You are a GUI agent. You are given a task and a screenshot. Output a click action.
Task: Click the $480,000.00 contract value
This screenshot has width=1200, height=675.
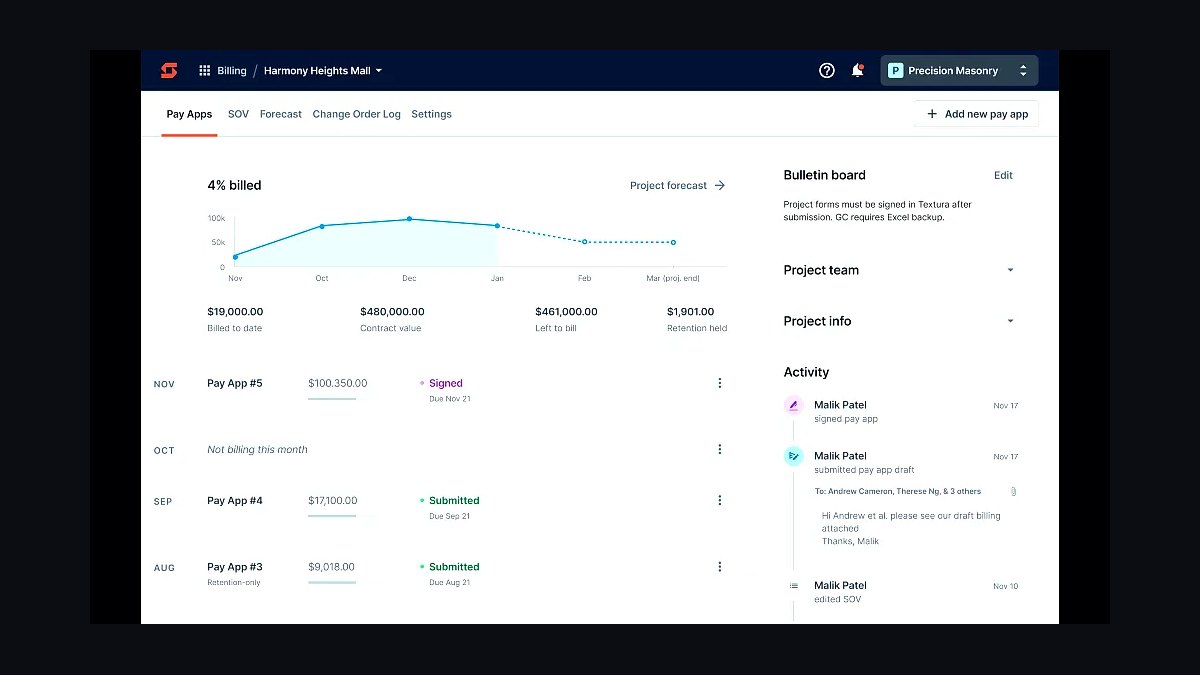pos(392,312)
